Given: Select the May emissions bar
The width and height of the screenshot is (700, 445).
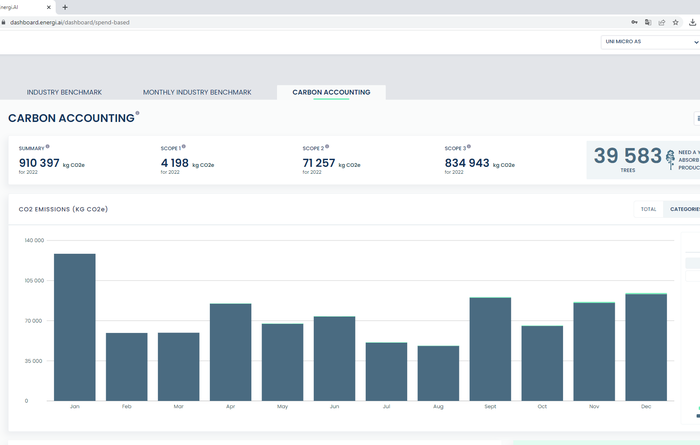Looking at the screenshot, I should coord(283,362).
